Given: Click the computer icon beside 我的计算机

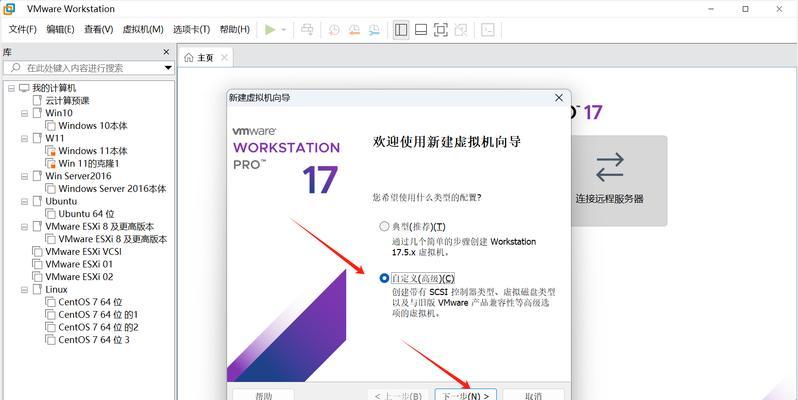Looking at the screenshot, I should tap(24, 88).
